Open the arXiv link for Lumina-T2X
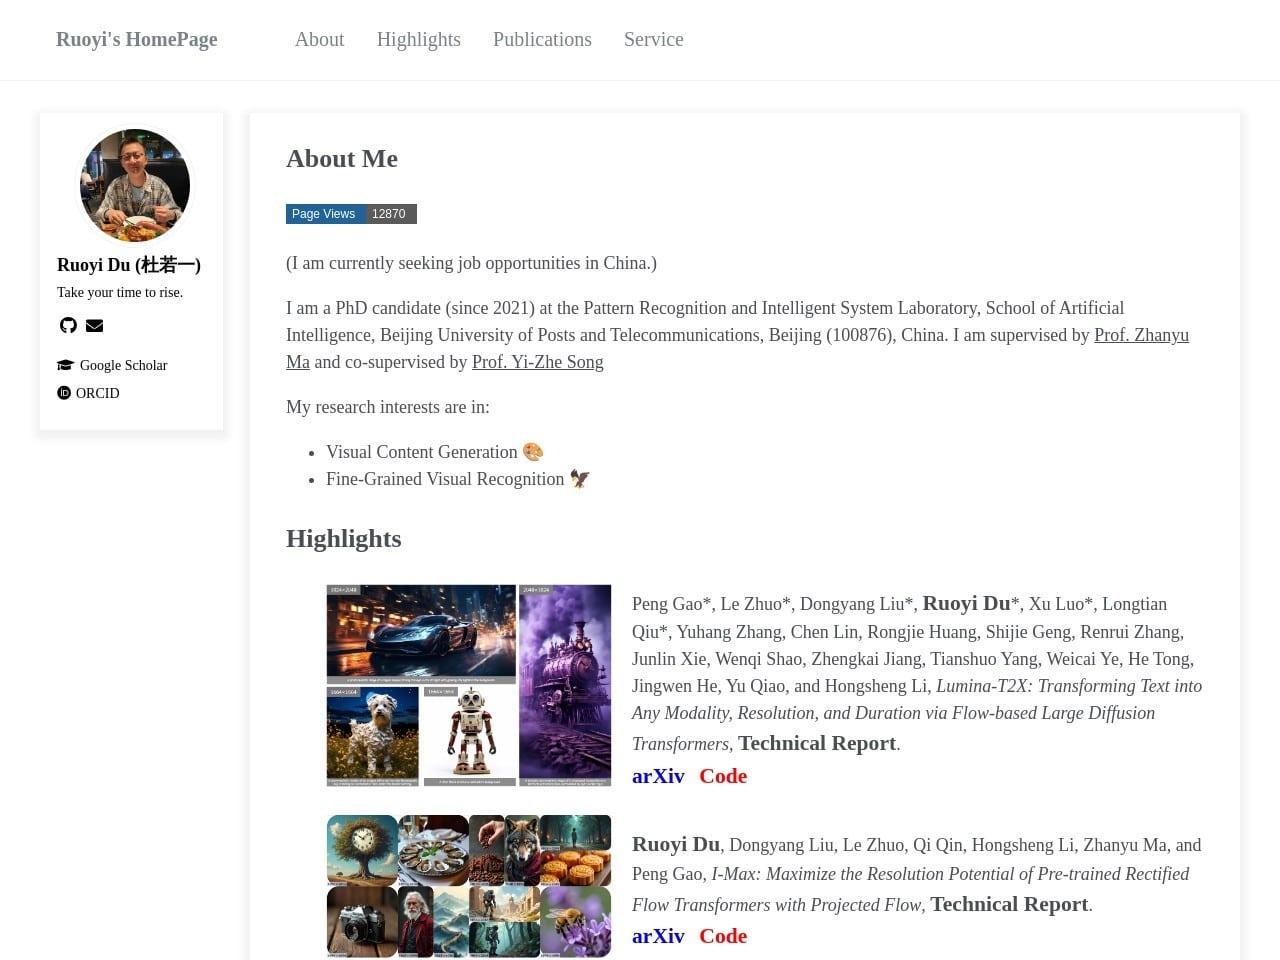This screenshot has width=1280, height=960. [x=658, y=776]
